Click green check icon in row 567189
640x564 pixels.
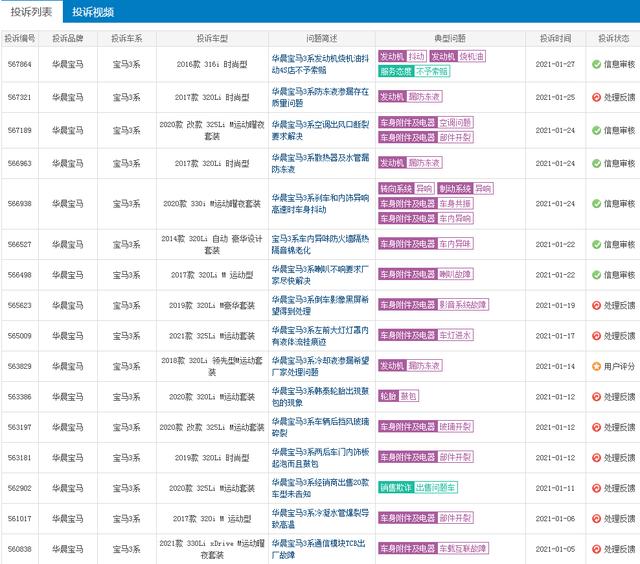click(596, 130)
